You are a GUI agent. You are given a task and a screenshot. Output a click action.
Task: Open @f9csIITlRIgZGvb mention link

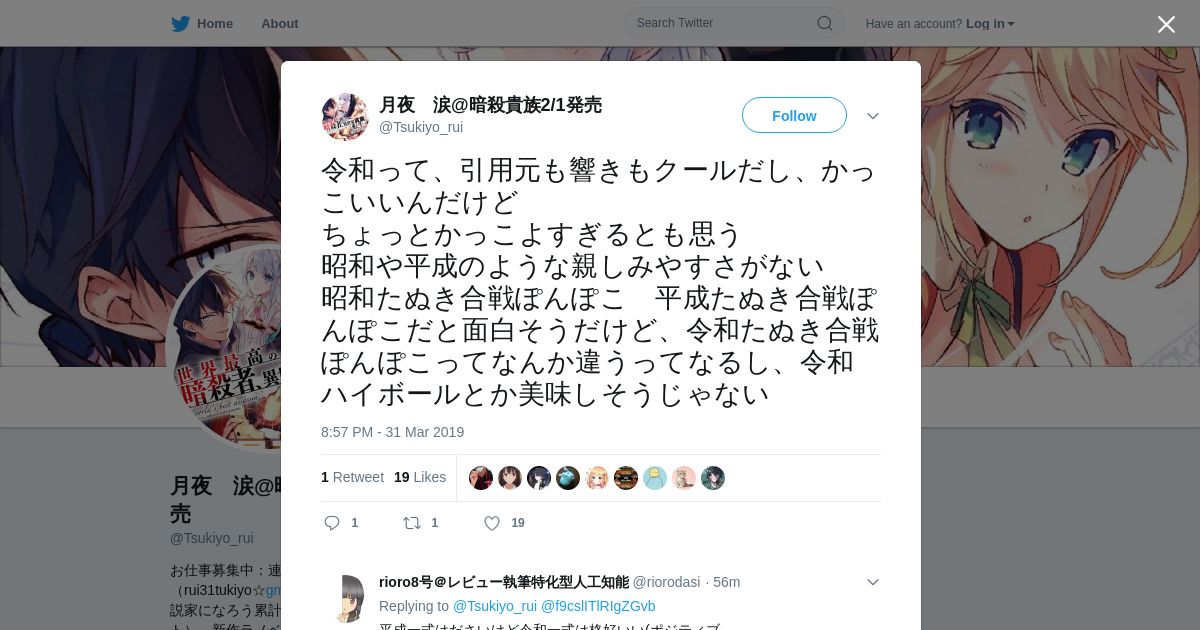(x=598, y=606)
